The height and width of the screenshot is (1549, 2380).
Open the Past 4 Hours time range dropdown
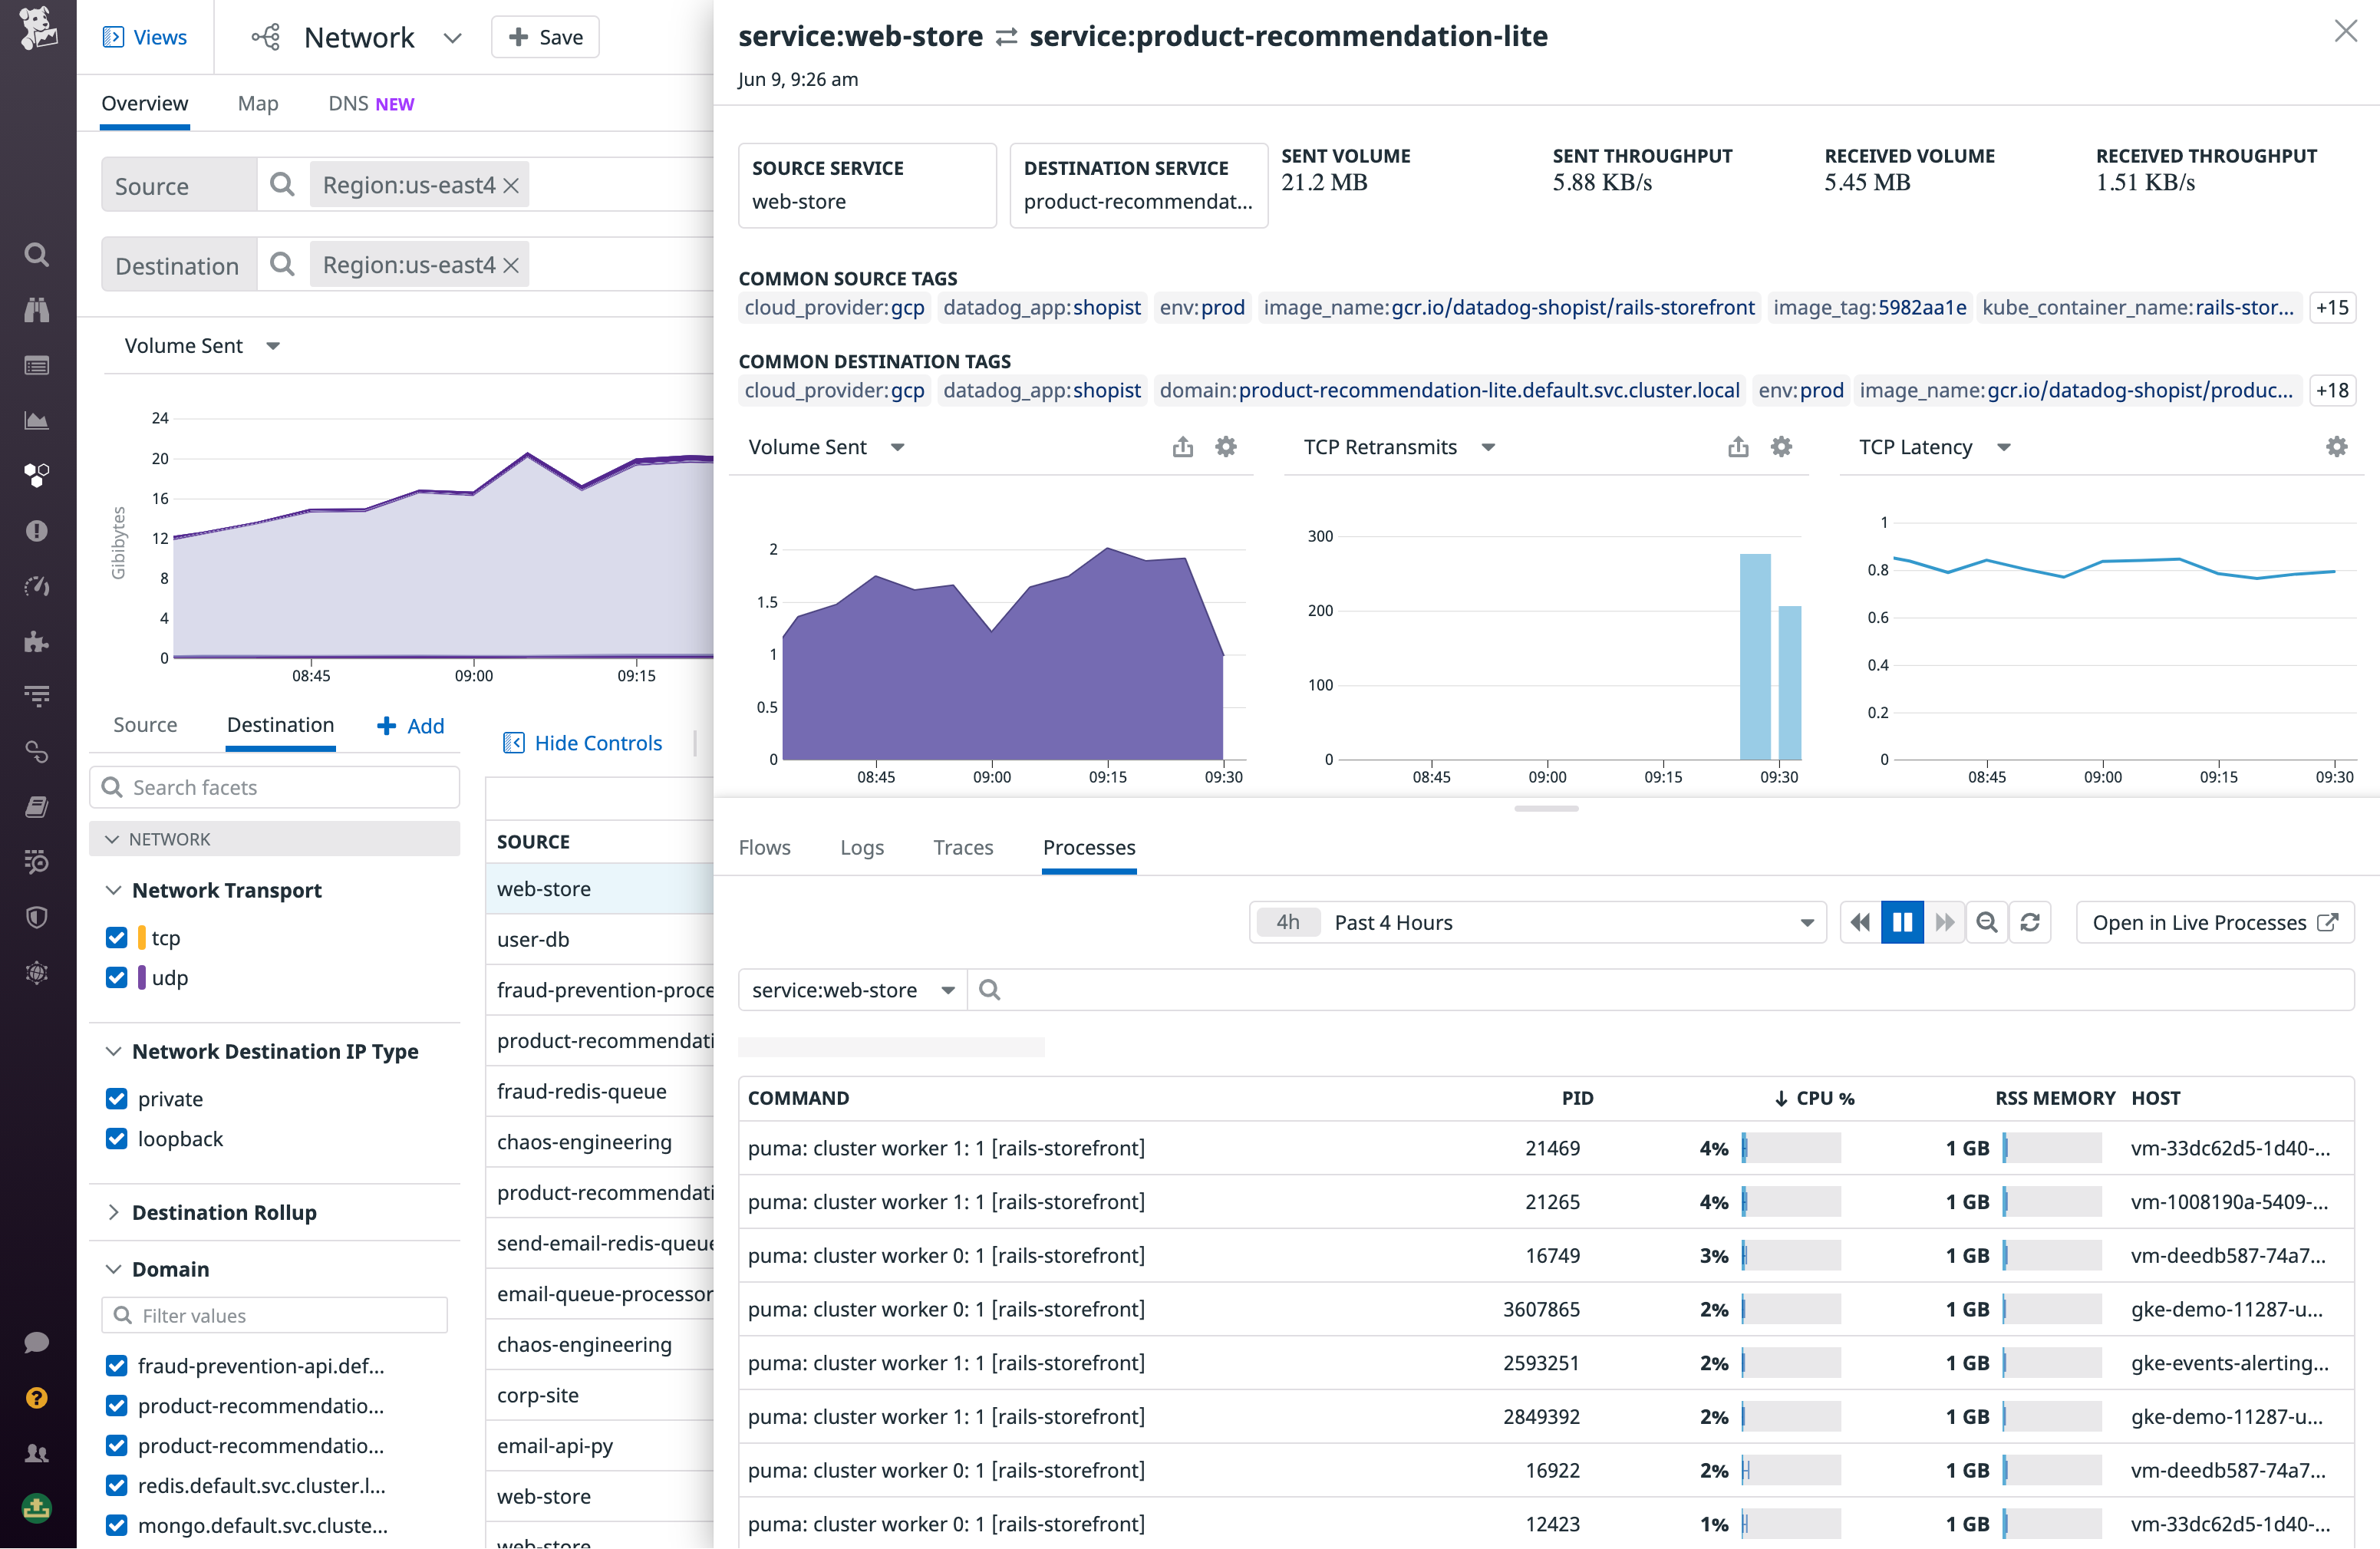pyautogui.click(x=1538, y=922)
